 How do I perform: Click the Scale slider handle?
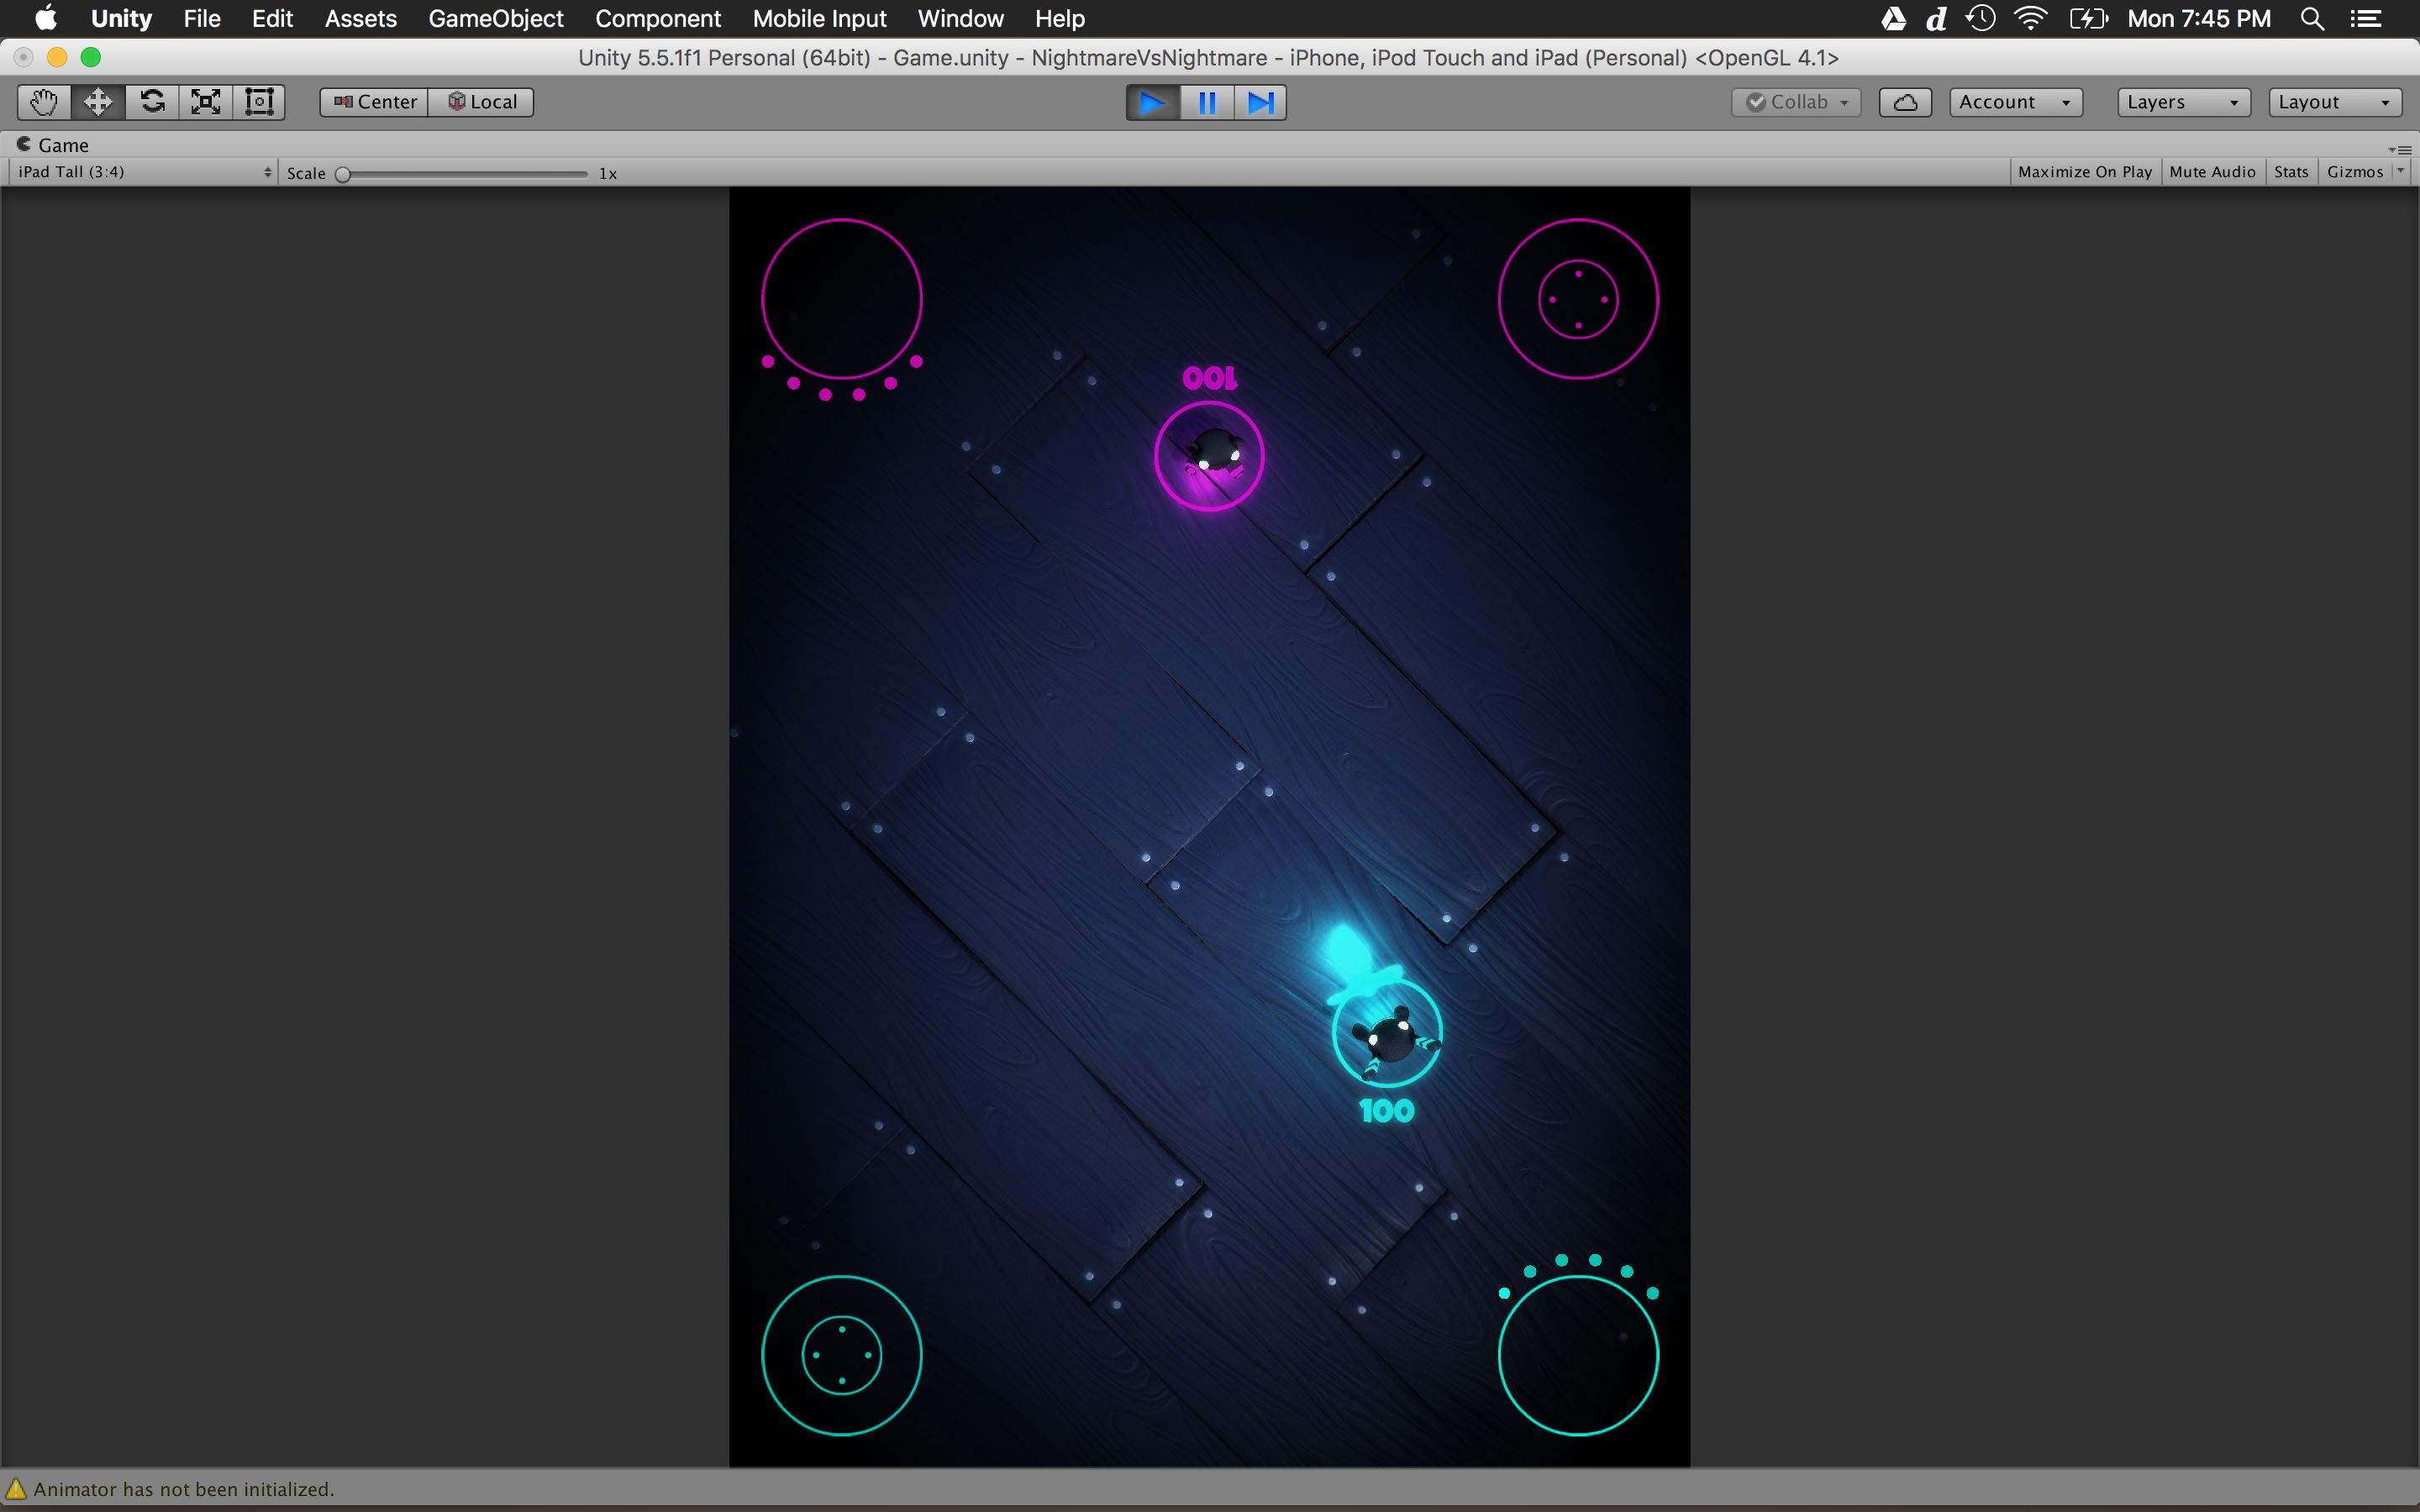pos(343,174)
